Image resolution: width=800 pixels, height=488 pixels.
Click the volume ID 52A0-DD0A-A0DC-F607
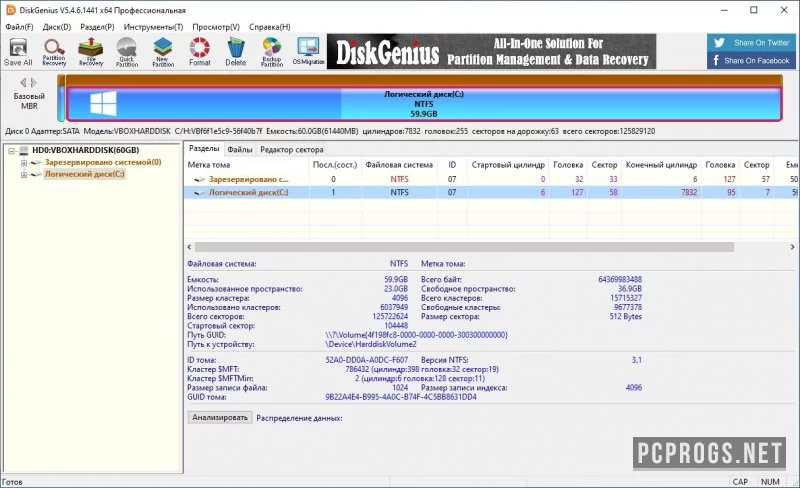[x=366, y=360]
